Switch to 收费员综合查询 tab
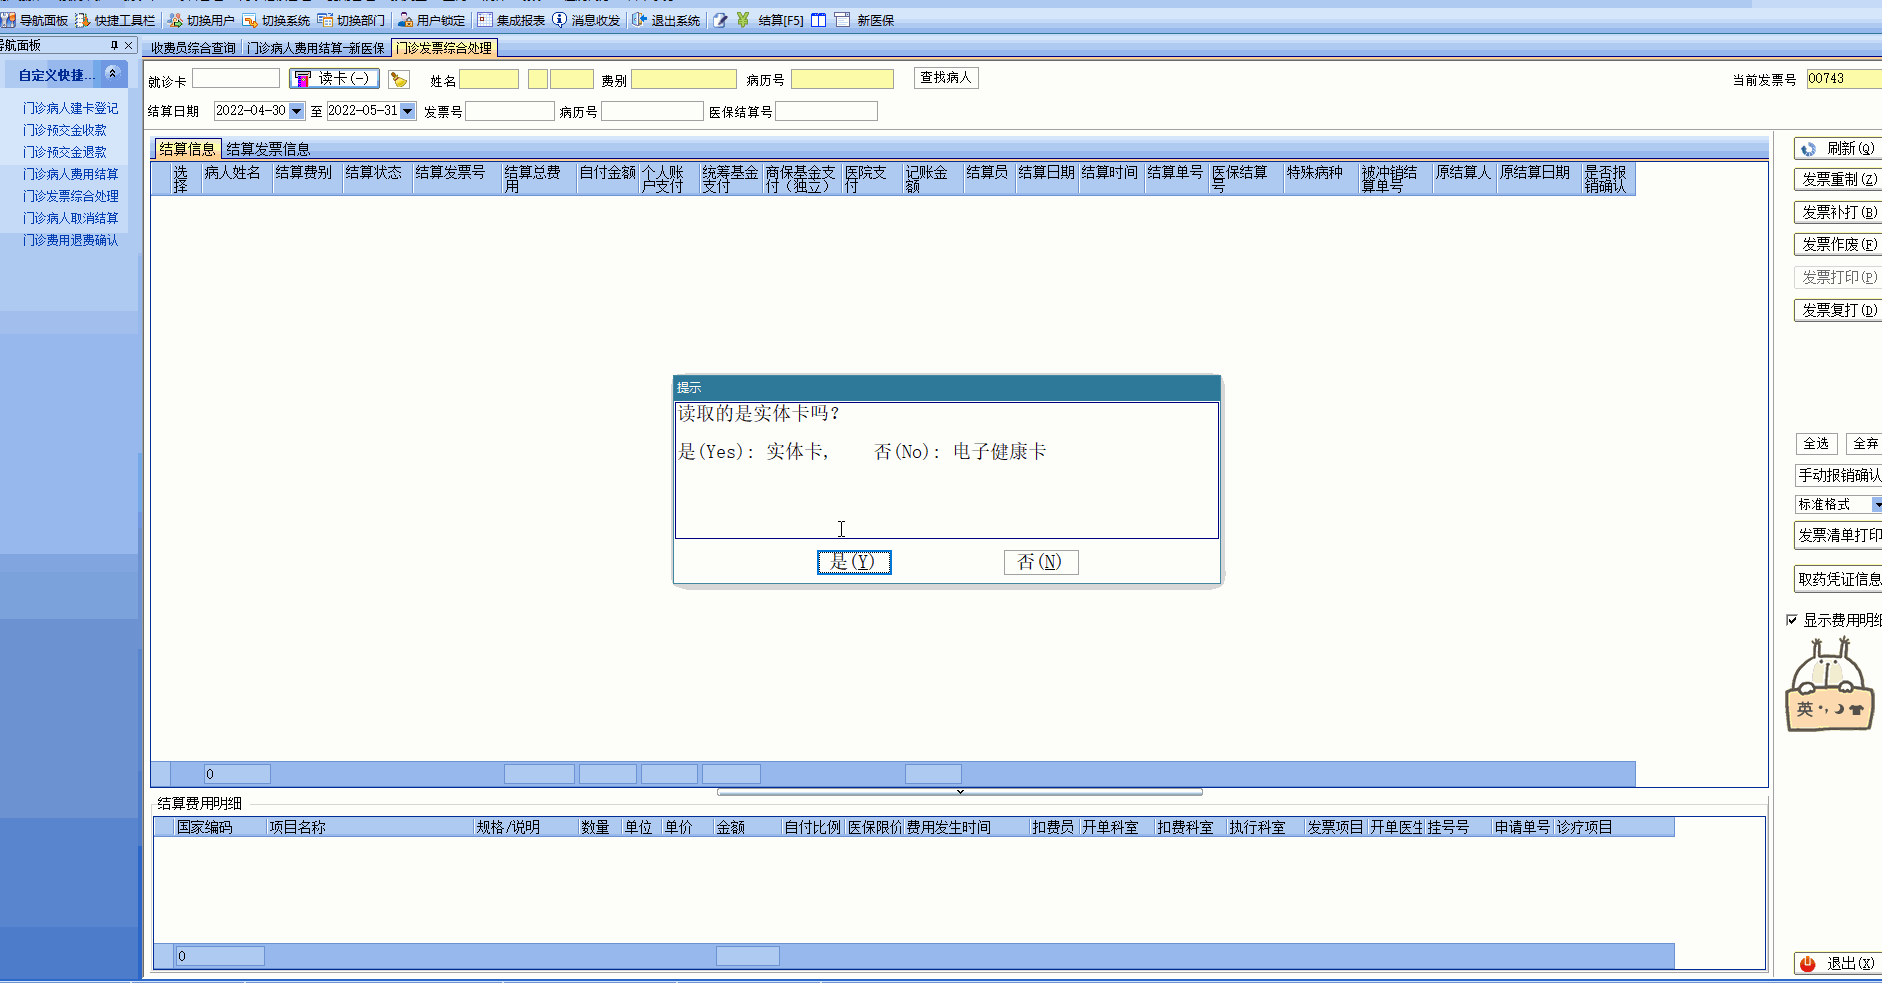Screen dimensions: 1882x983 [193, 48]
